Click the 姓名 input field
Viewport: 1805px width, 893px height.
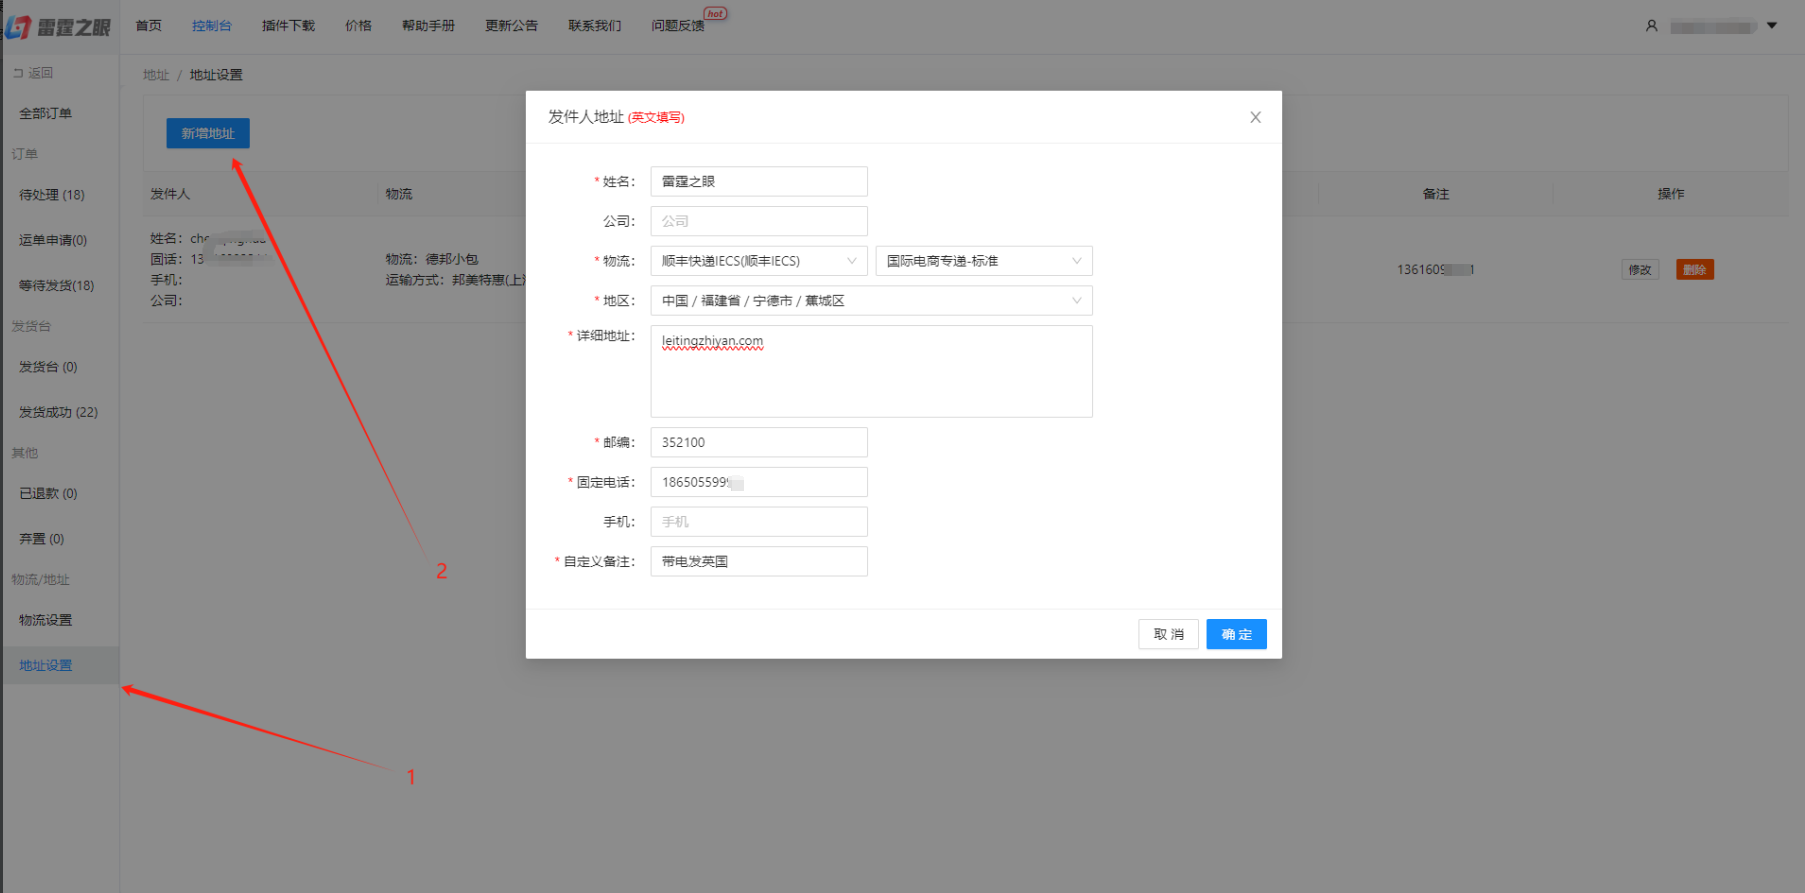pos(759,181)
